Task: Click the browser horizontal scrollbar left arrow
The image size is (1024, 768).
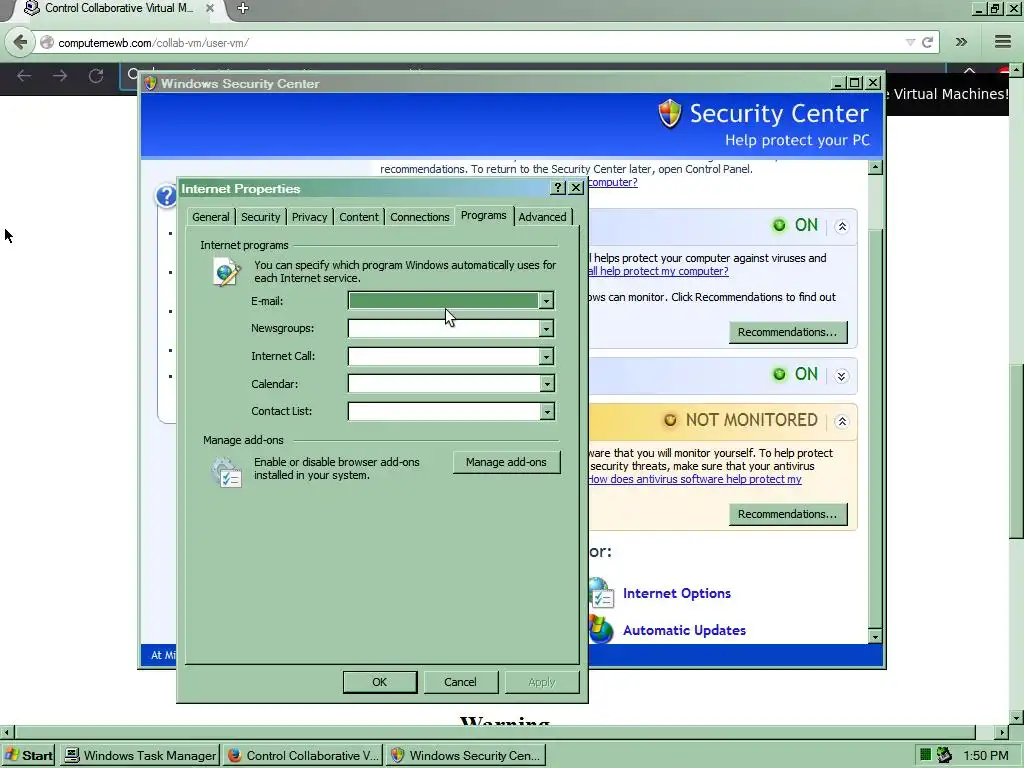Action: pos(6,732)
